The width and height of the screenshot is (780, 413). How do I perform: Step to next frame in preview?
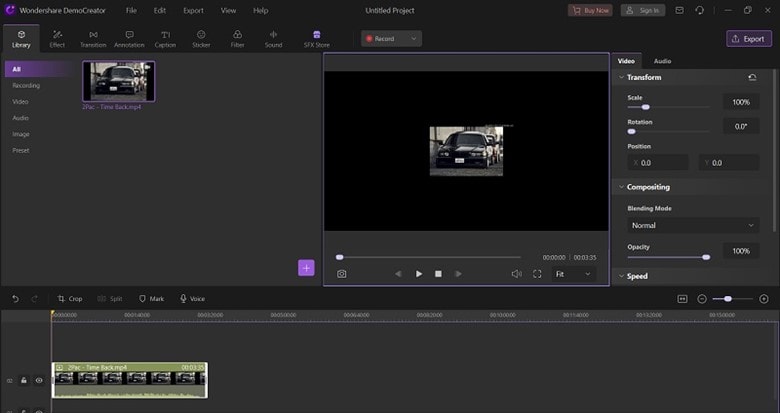(458, 274)
